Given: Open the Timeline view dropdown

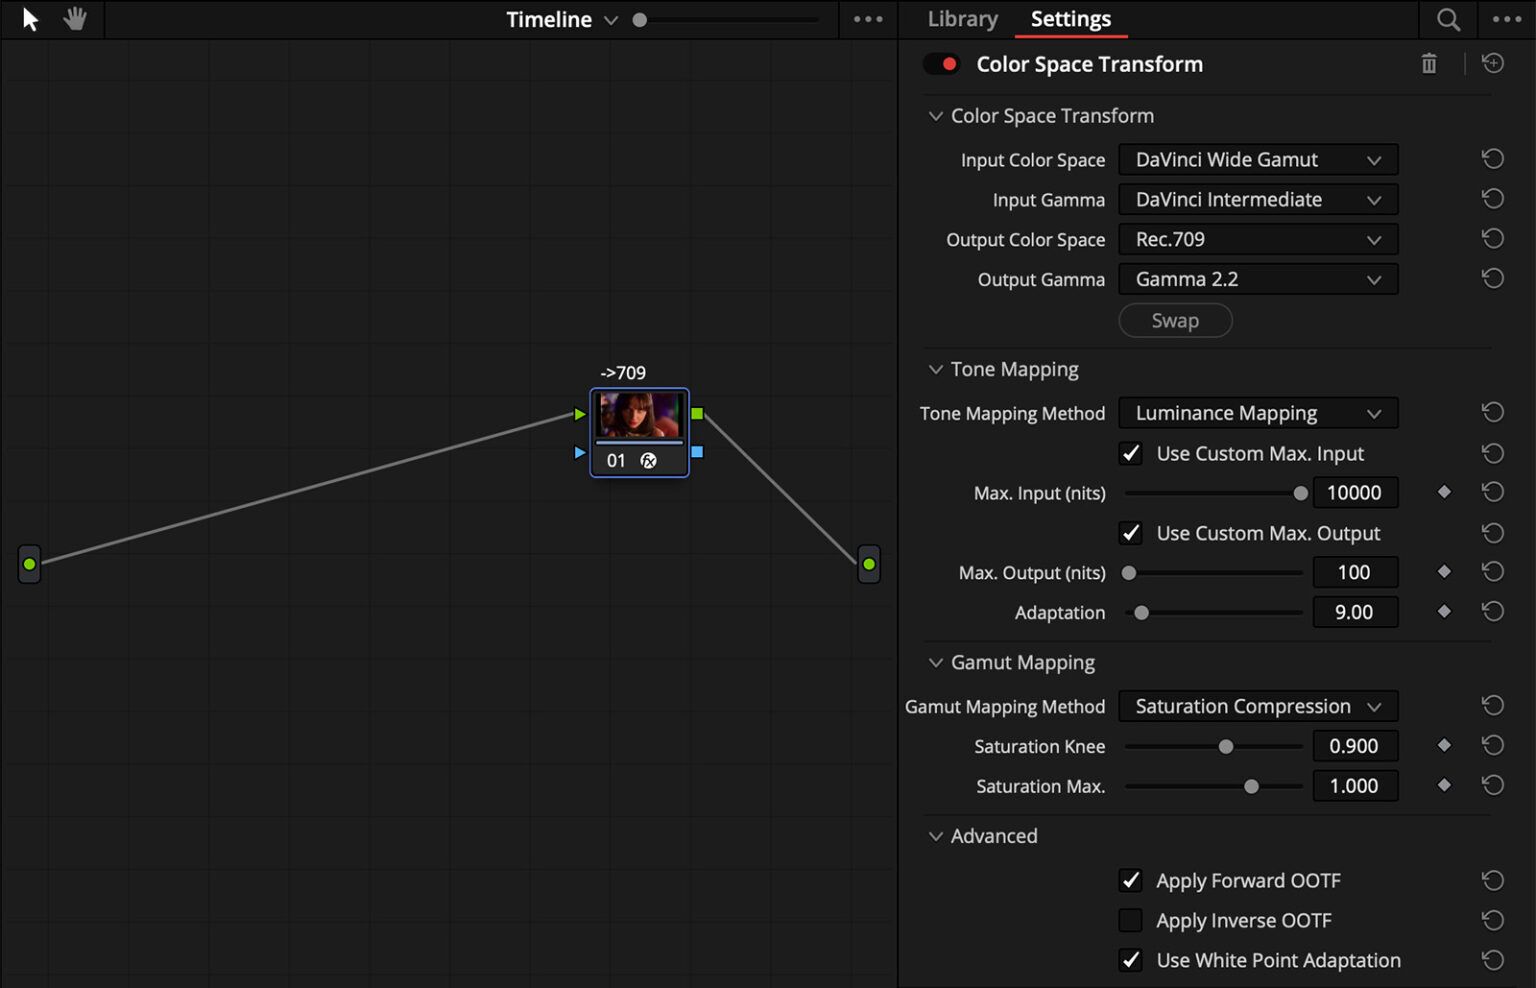Looking at the screenshot, I should pos(611,19).
